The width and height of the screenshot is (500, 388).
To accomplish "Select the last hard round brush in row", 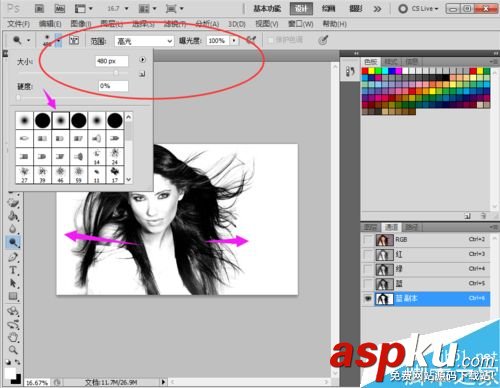I will pyautogui.click(x=115, y=120).
